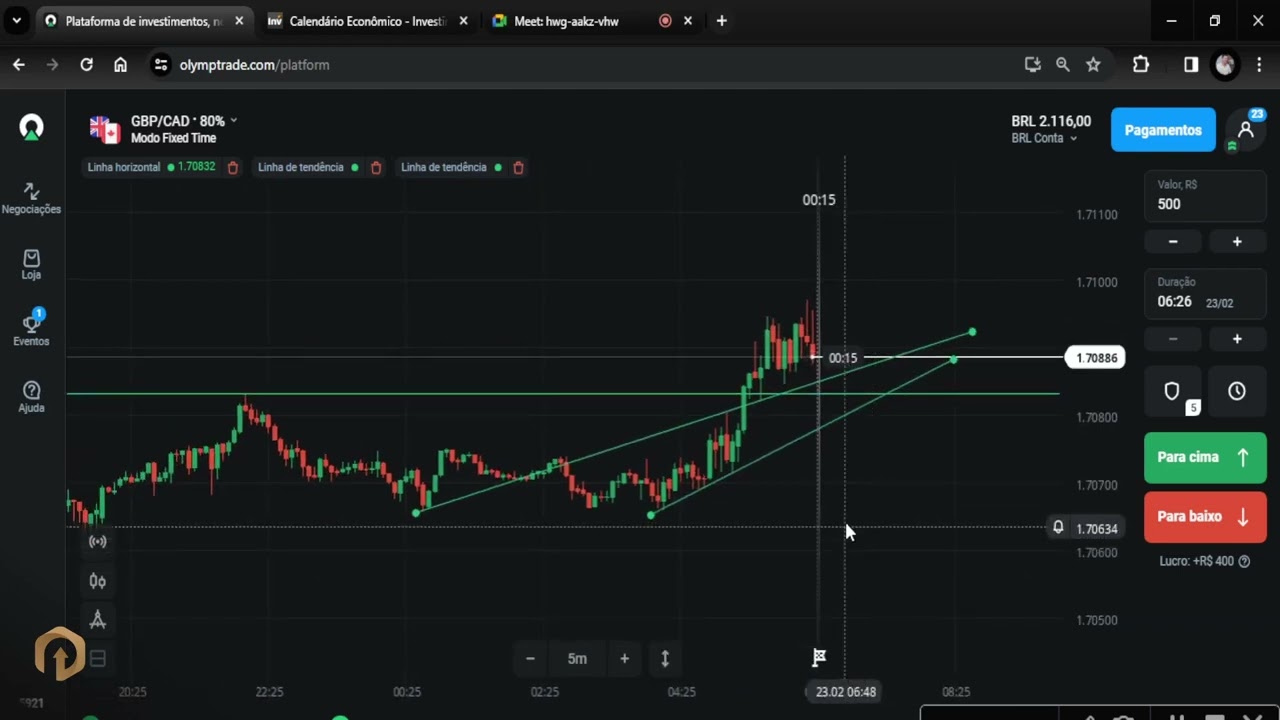Open a new browser tab

[x=722, y=21]
